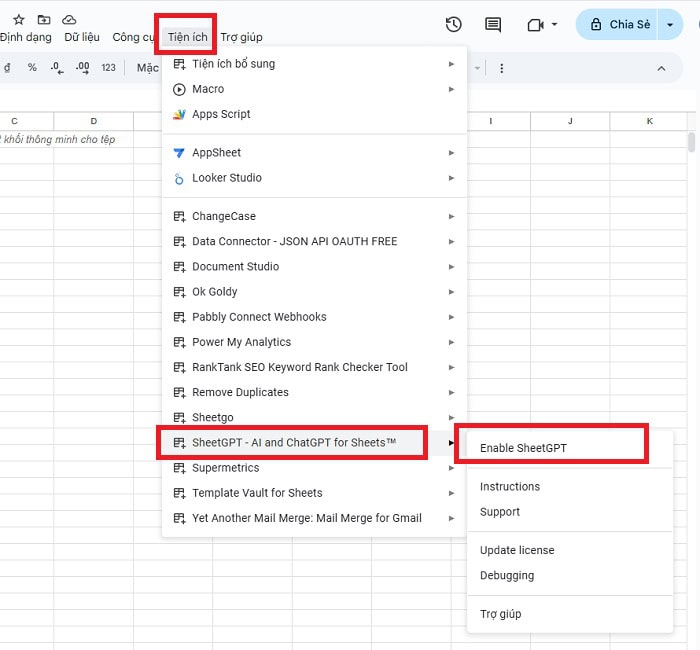Click the cloud document status icon

point(69,19)
